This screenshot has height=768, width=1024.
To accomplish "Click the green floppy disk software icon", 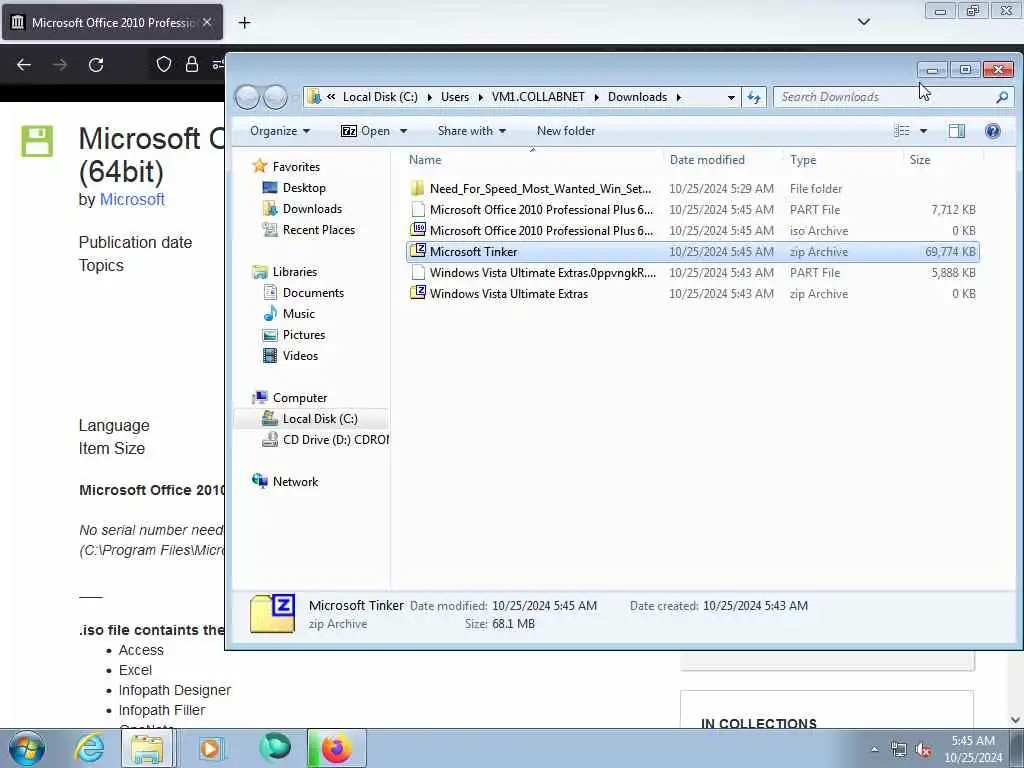I will (37, 141).
